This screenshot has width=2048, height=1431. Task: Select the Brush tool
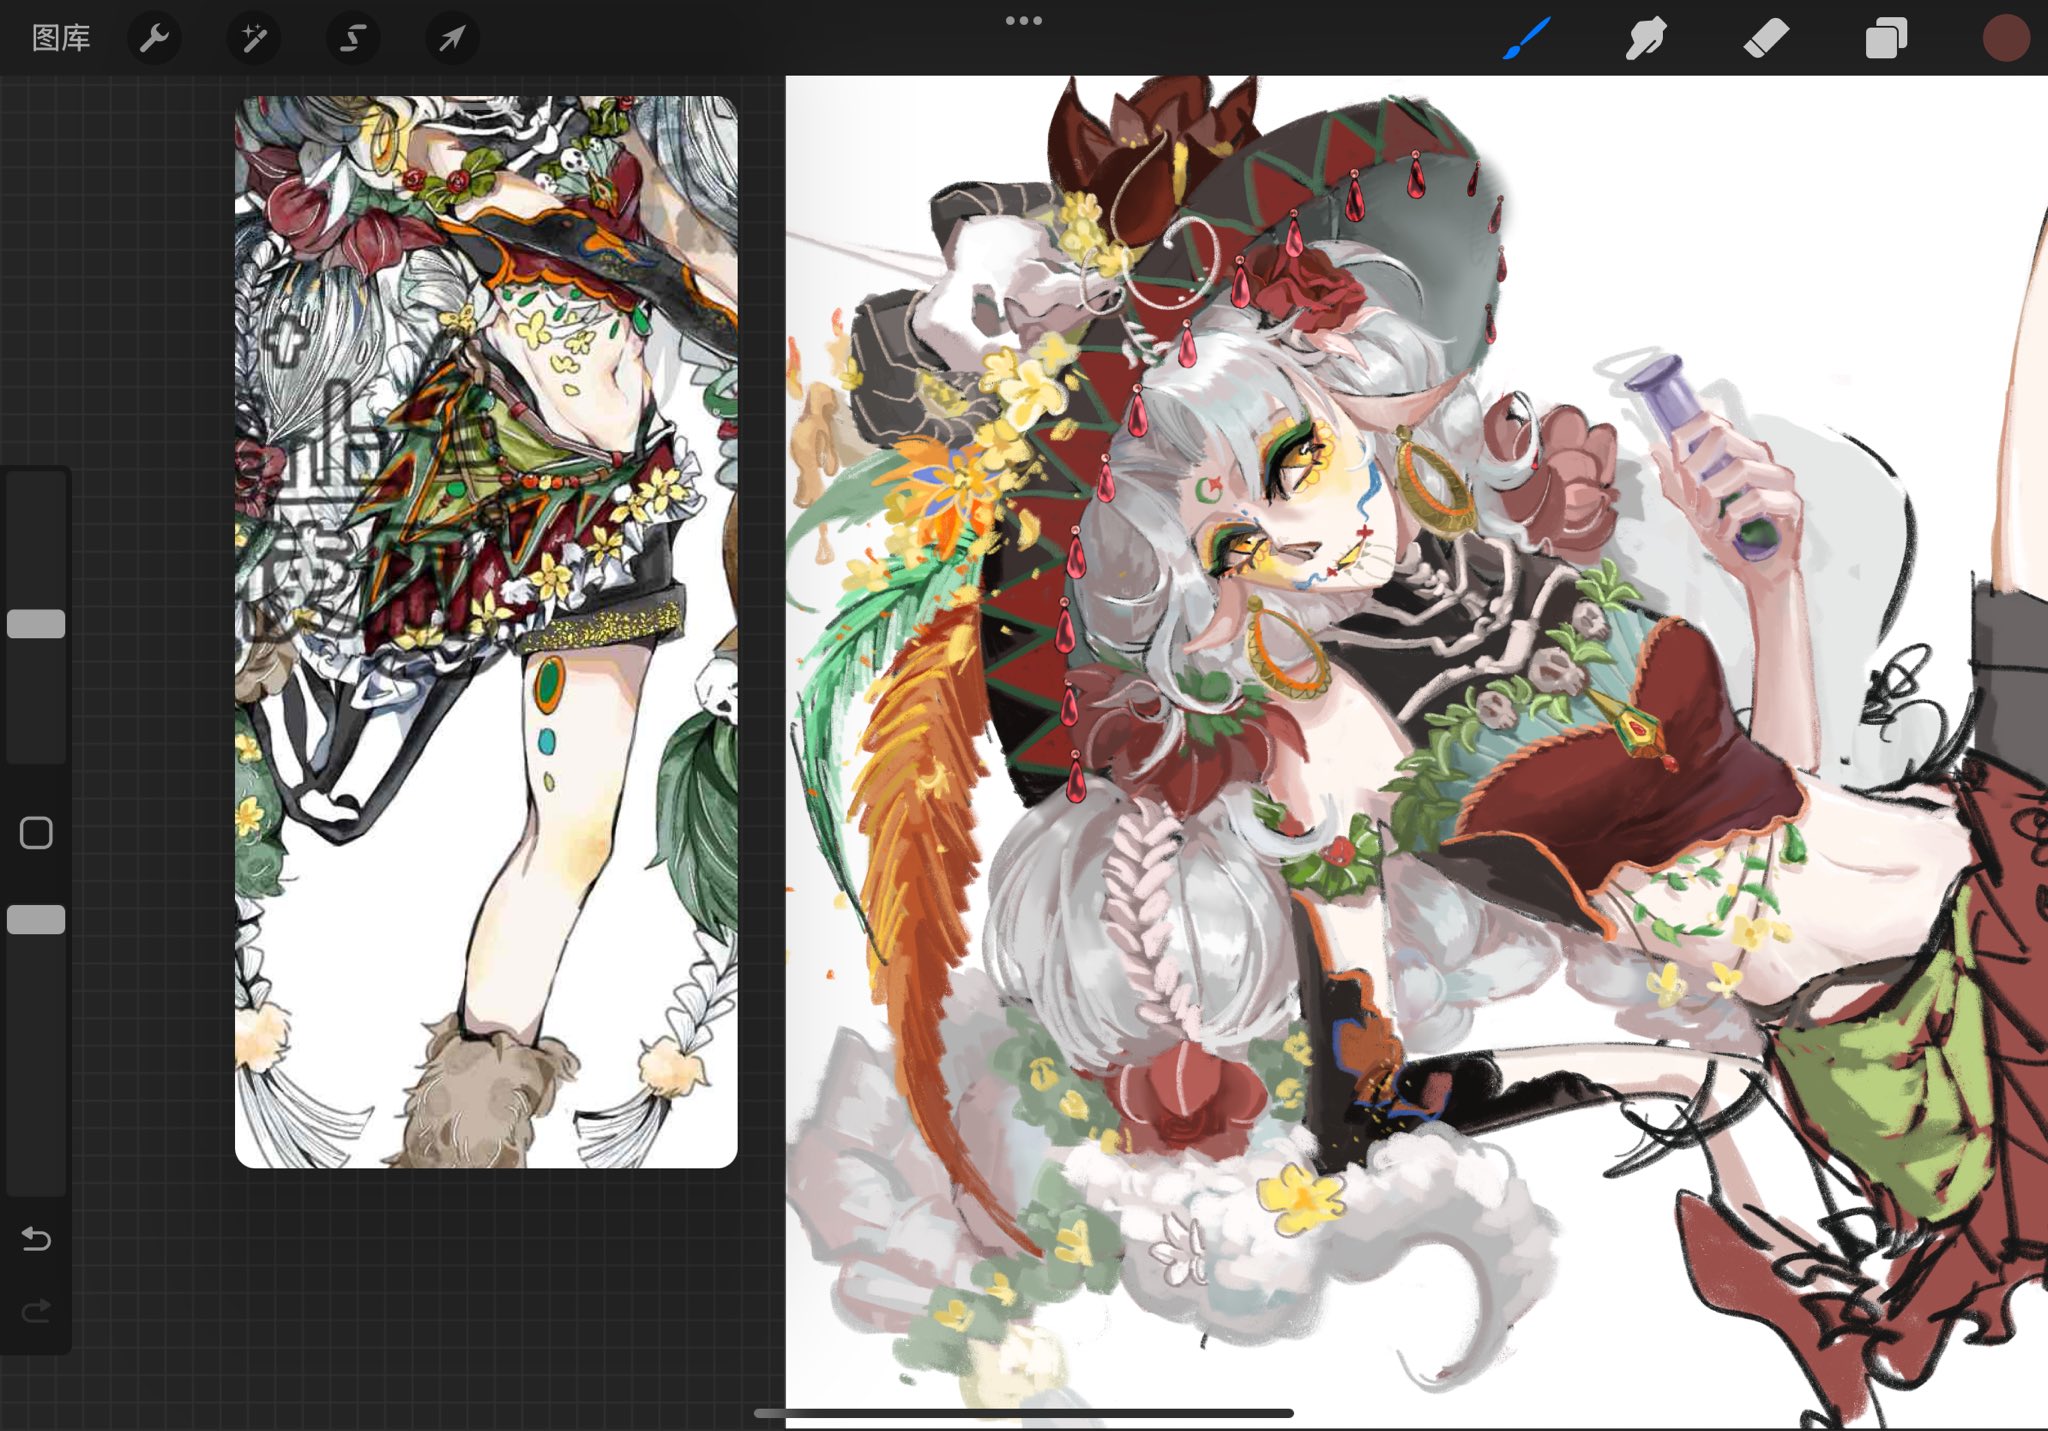pos(1527,38)
